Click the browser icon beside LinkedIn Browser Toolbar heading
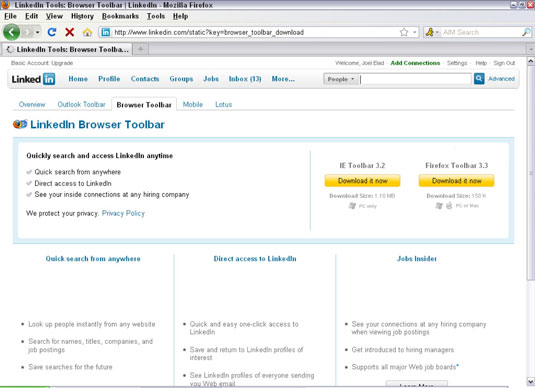This screenshot has width=535, height=388. 20,124
